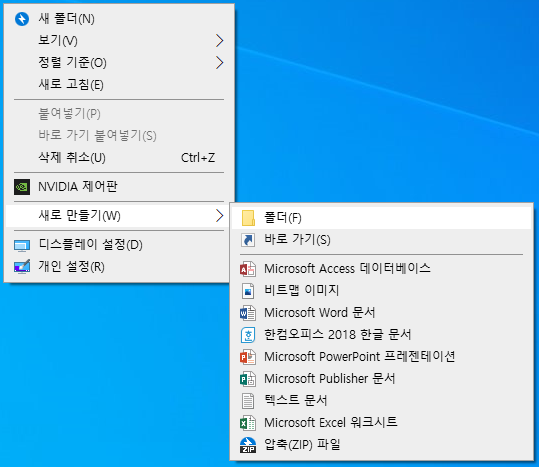Create new 텍스트 문서

[x=382, y=401]
